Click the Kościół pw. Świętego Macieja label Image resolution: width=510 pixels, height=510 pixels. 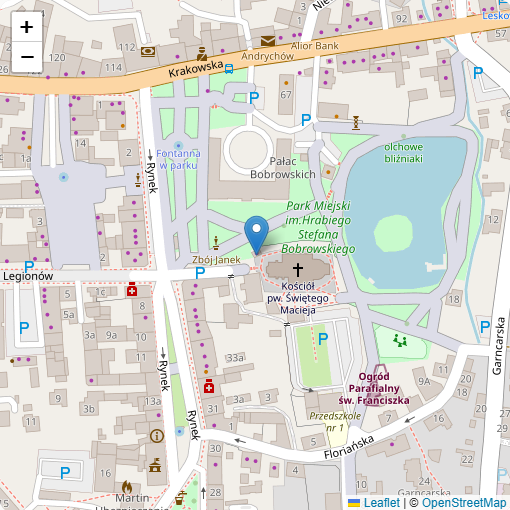pyautogui.click(x=298, y=298)
